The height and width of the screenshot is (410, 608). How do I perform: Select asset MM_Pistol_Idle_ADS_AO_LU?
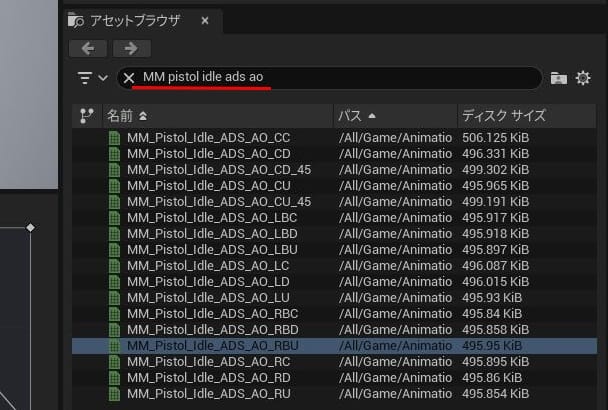[x=334, y=298]
